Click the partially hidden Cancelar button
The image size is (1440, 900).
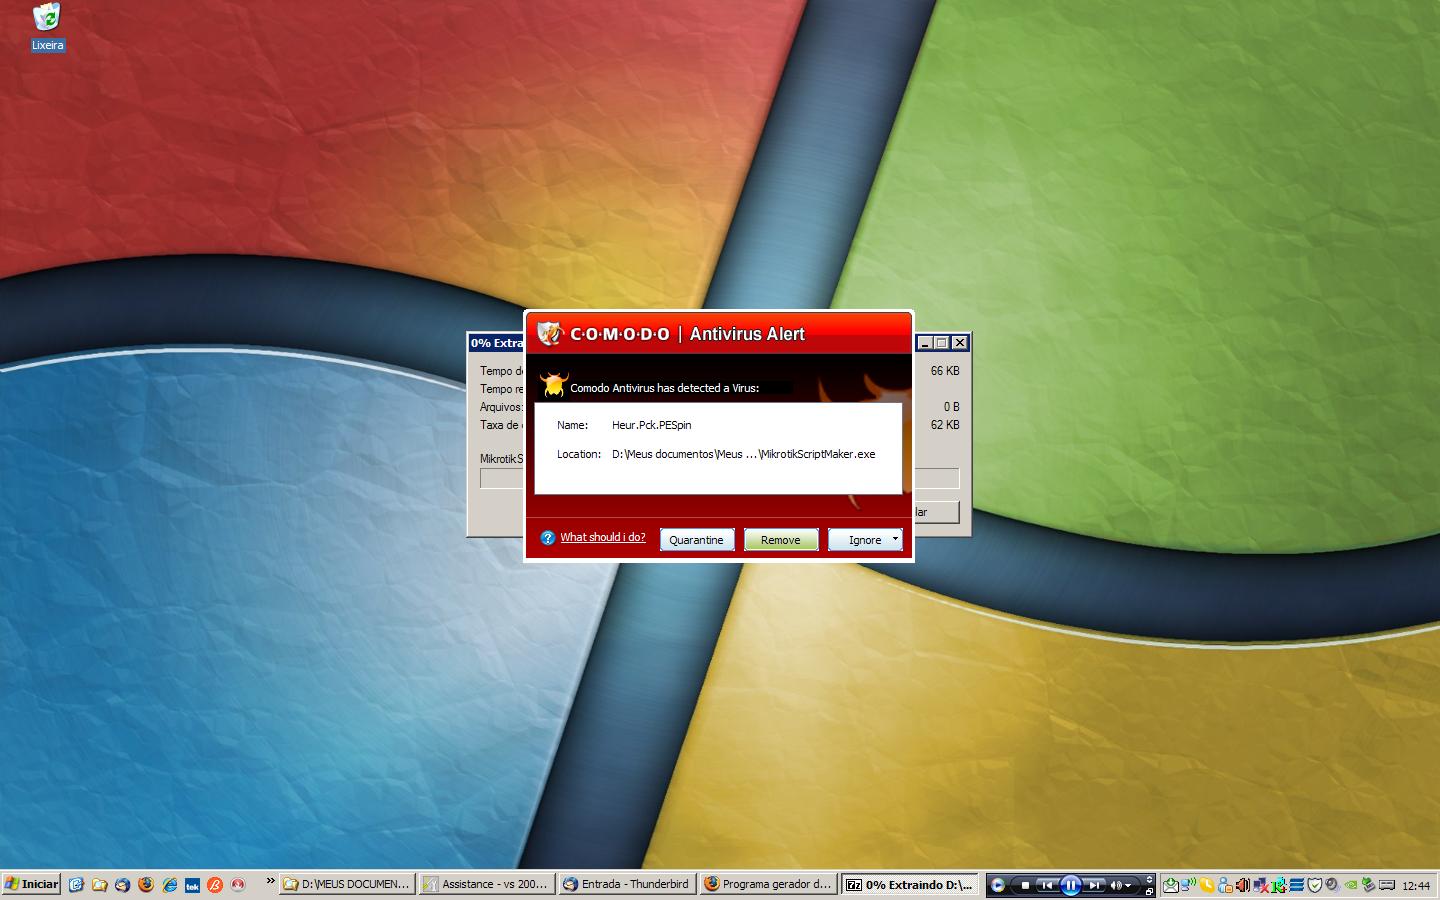point(936,512)
